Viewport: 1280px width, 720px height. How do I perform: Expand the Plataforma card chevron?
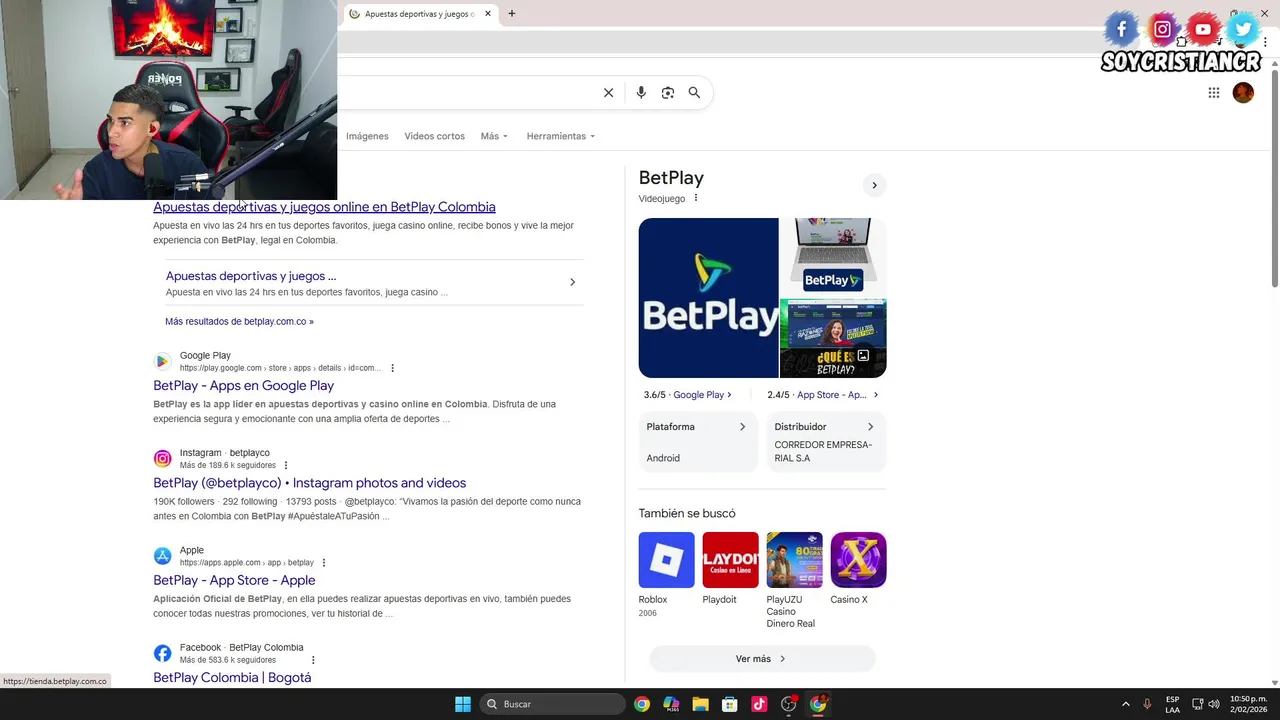click(742, 427)
